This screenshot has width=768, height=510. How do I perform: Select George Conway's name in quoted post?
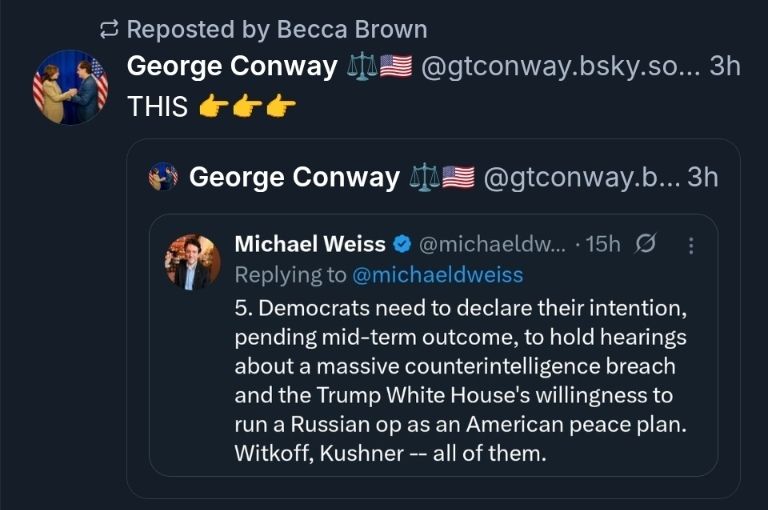coord(294,177)
